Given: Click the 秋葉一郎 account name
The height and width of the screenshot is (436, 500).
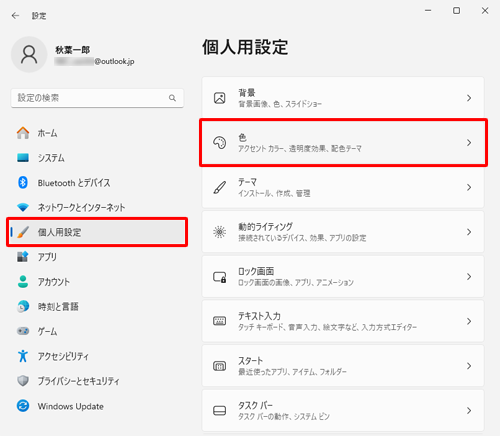Looking at the screenshot, I should tap(72, 50).
